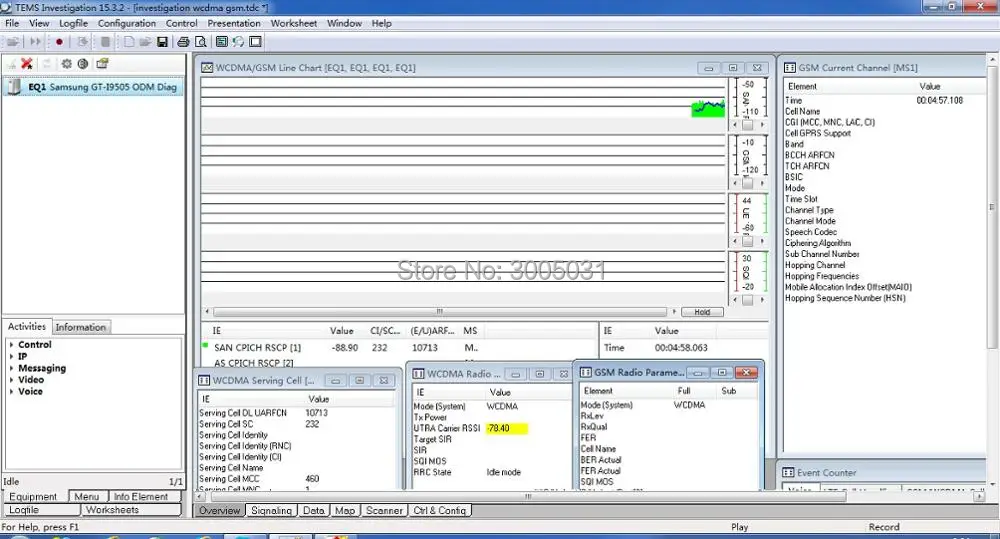Open the Help menu
This screenshot has width=1000, height=539.
[x=381, y=23]
